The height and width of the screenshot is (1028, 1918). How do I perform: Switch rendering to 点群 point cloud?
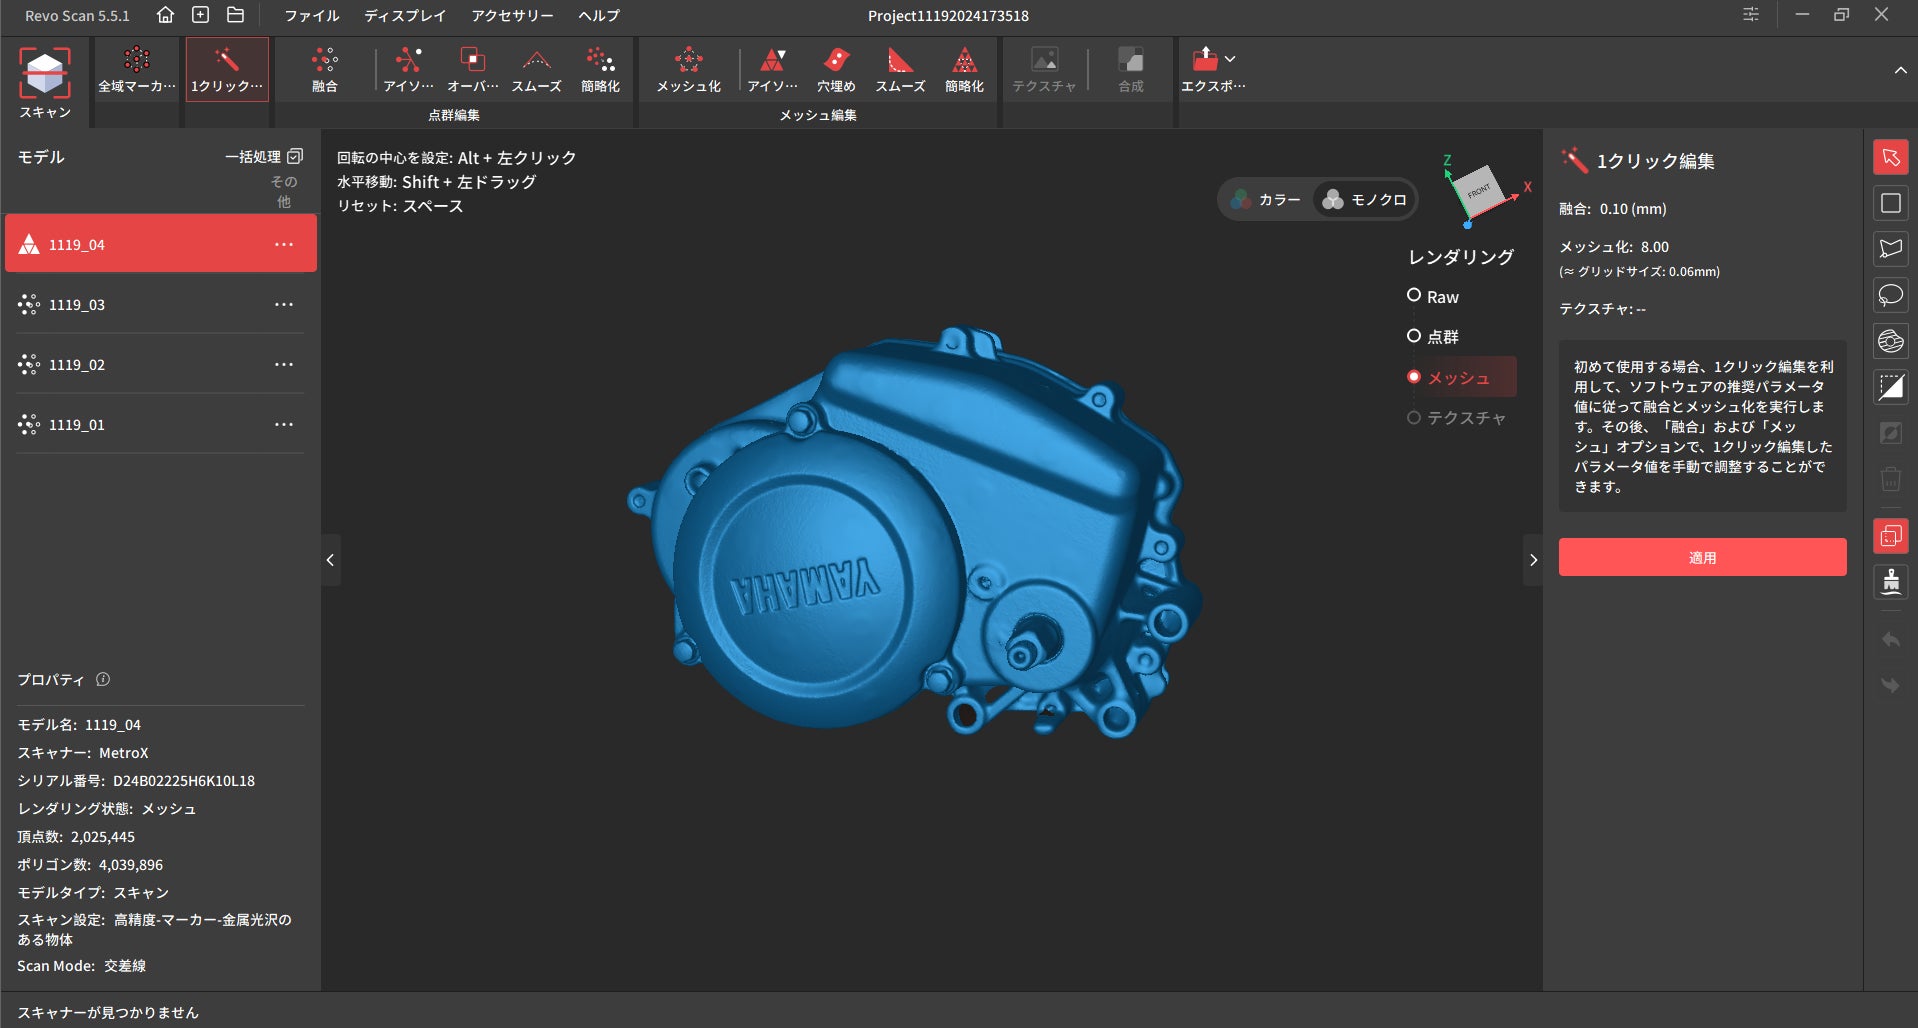[x=1414, y=336]
